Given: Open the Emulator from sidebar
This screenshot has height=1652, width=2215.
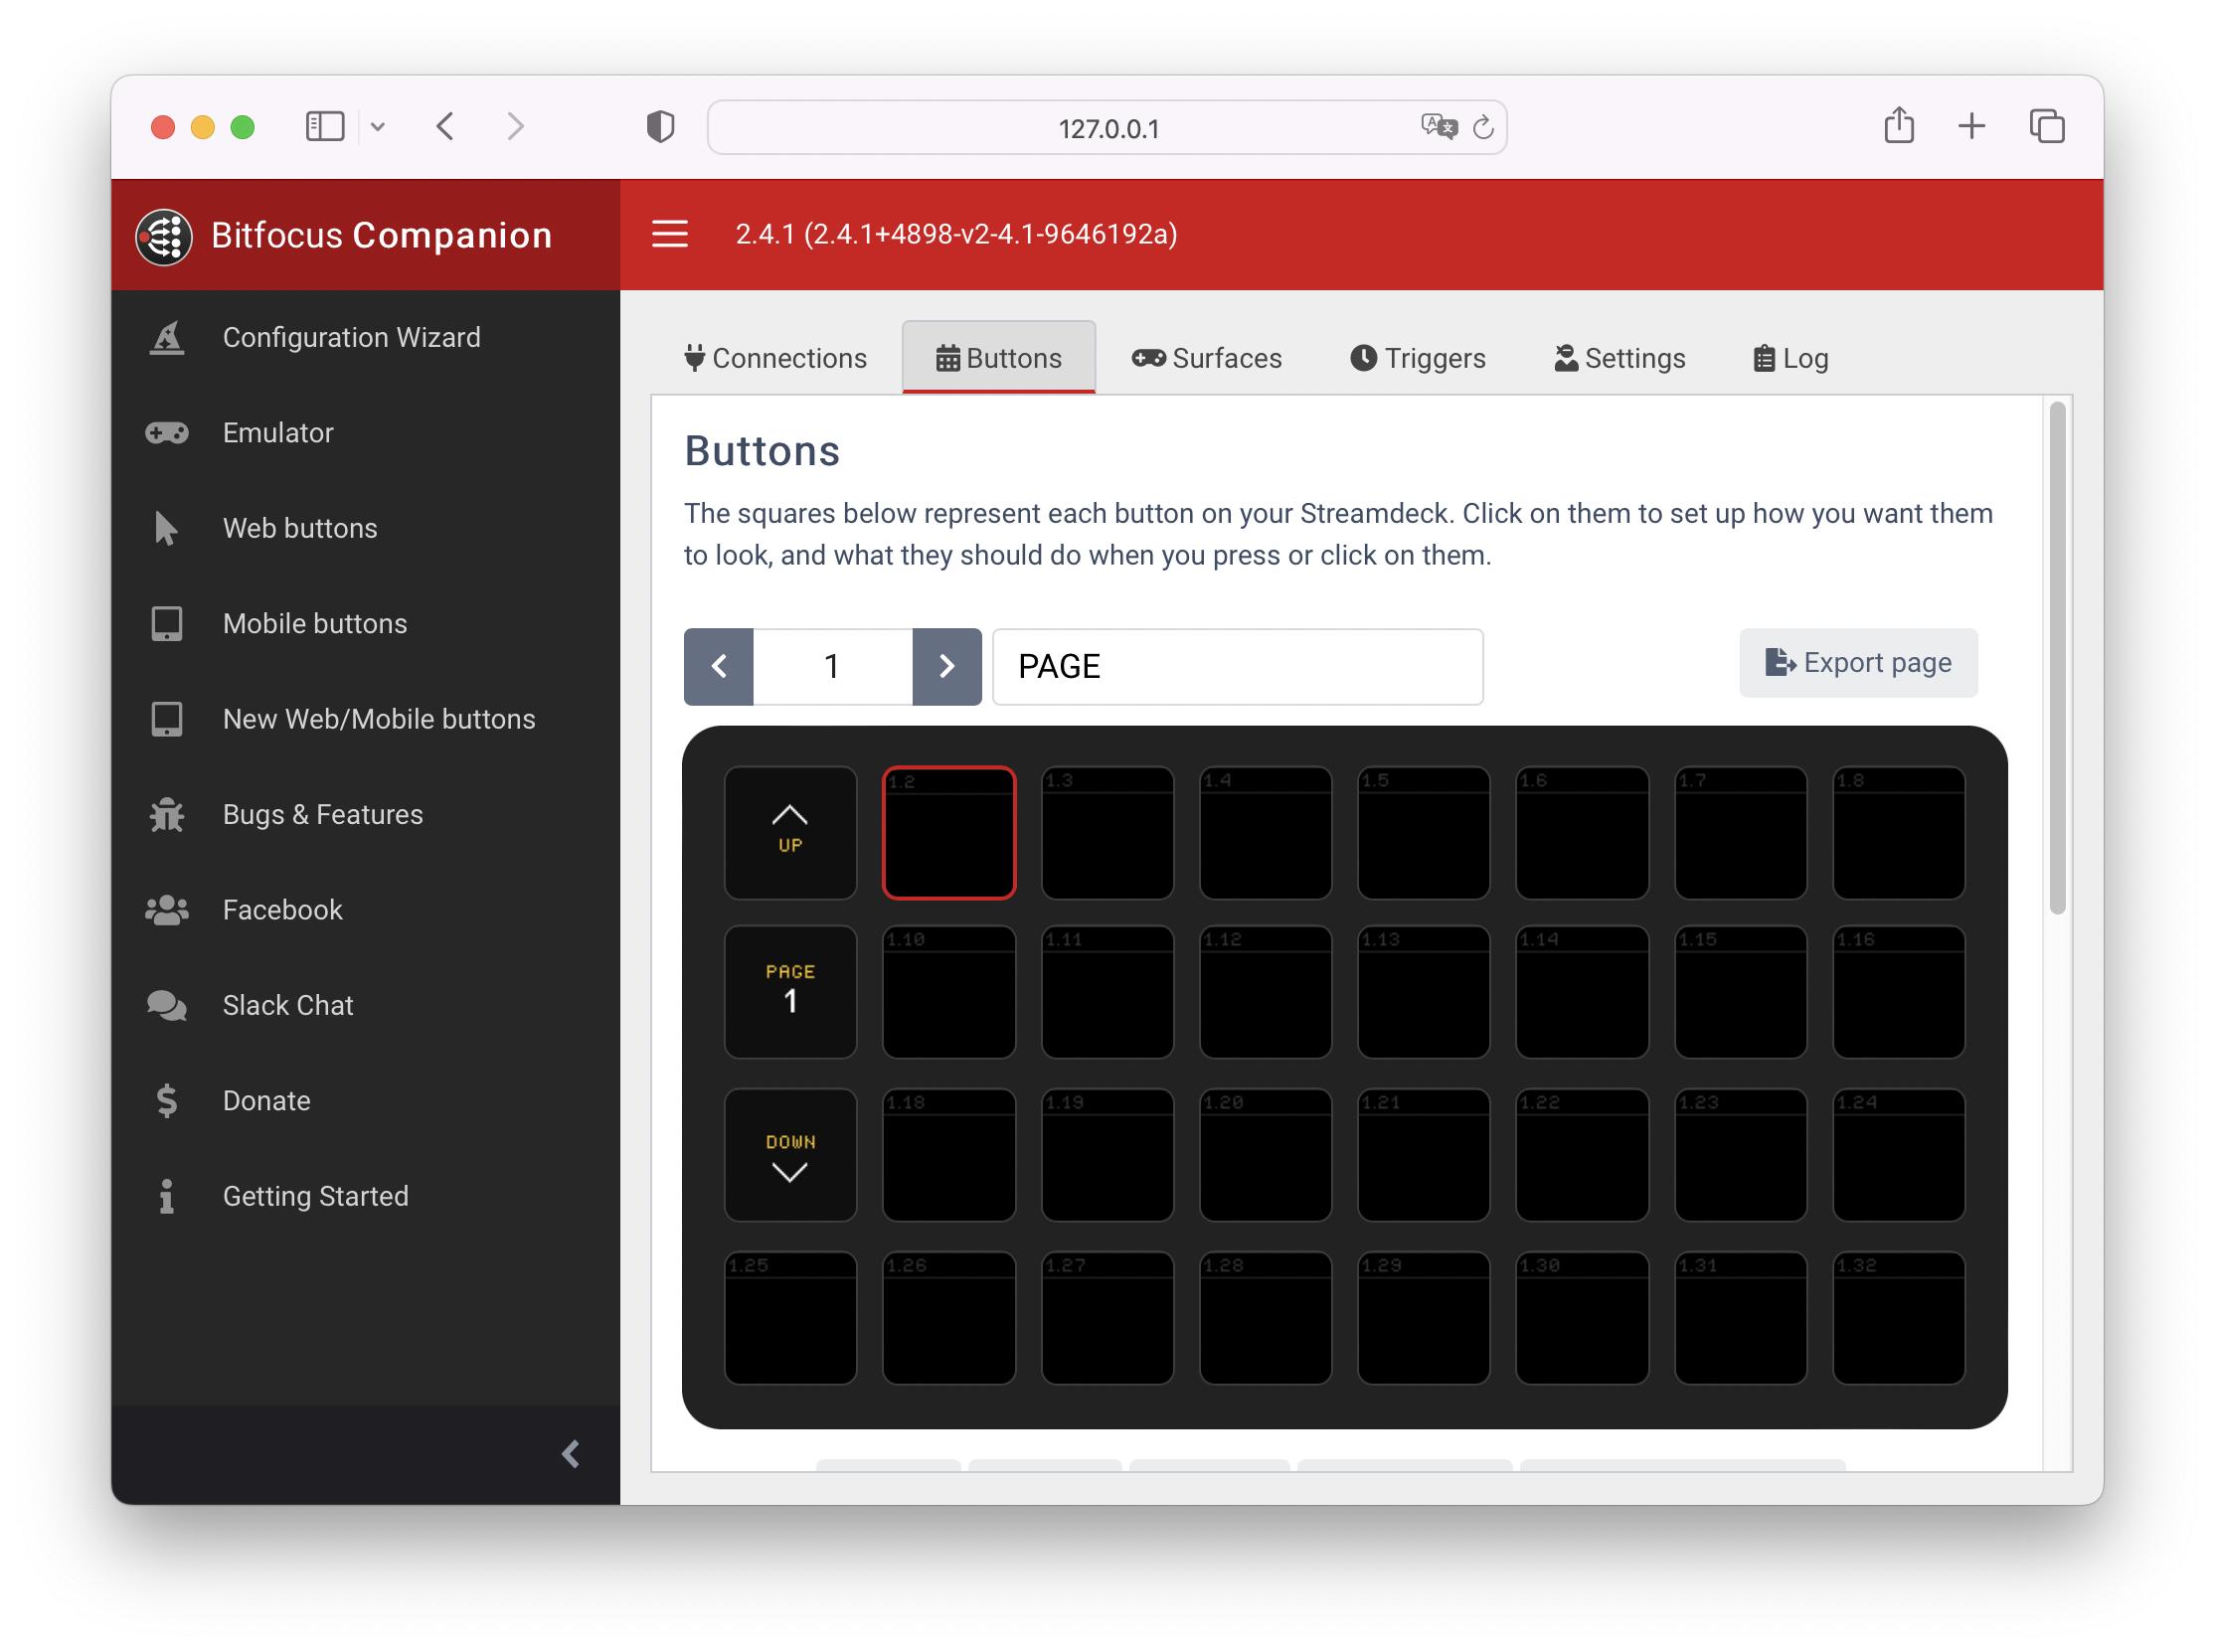Looking at the screenshot, I should click(x=277, y=433).
